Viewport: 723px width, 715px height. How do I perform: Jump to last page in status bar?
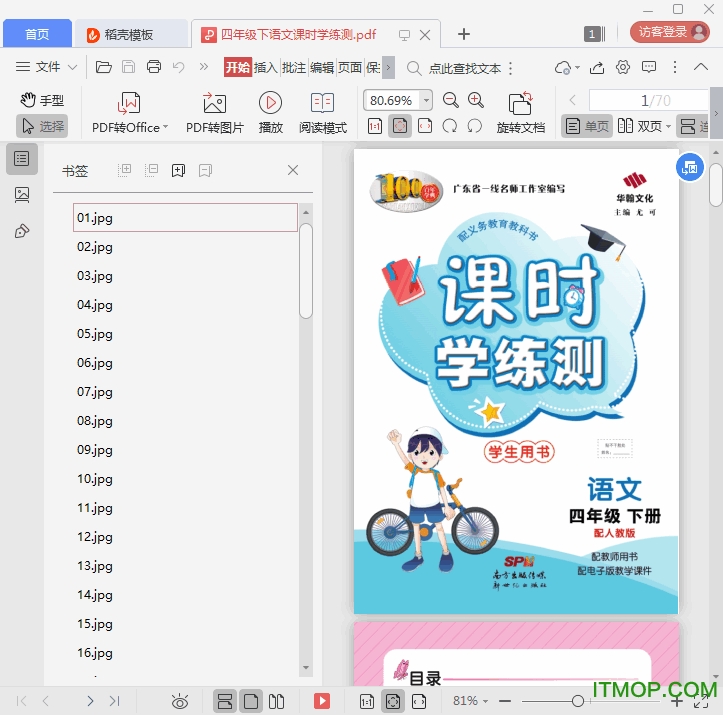click(114, 702)
